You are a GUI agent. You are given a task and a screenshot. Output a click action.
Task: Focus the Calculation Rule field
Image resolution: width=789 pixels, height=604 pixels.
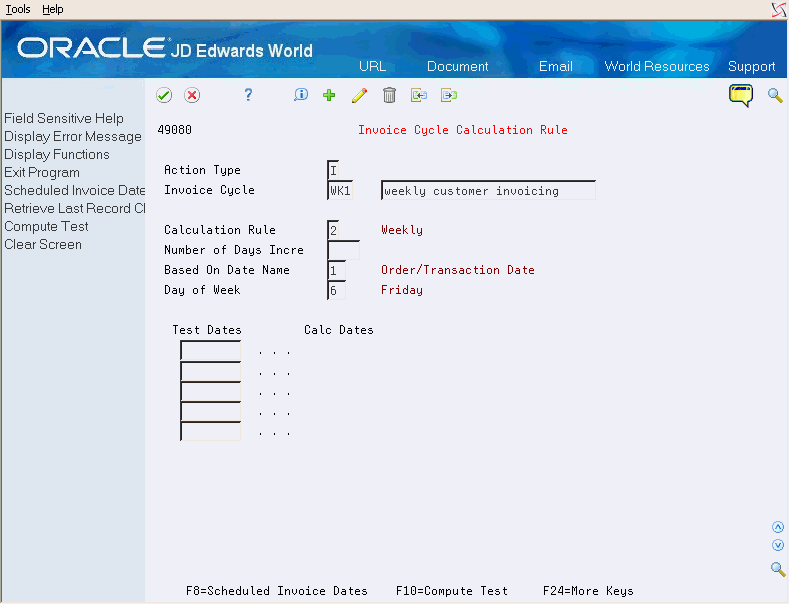333,230
